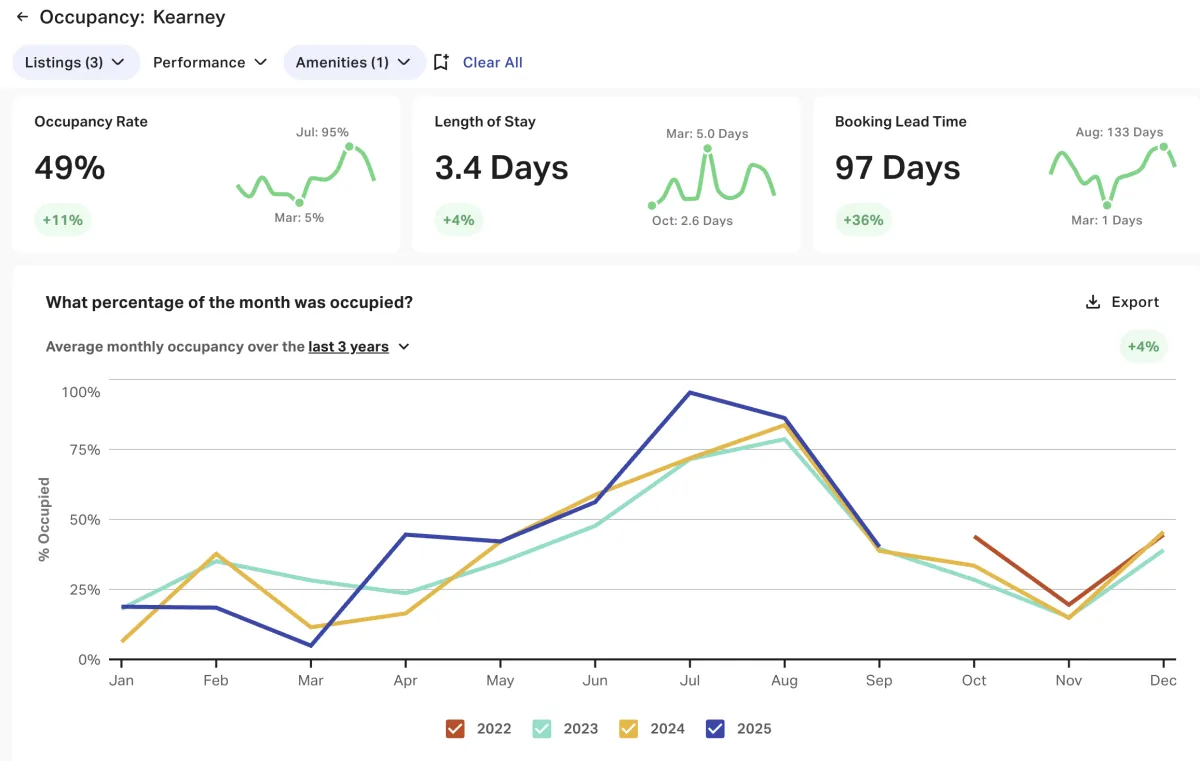The width and height of the screenshot is (1200, 761).
Task: Uncheck the 2022 legend checkbox
Action: click(x=455, y=729)
